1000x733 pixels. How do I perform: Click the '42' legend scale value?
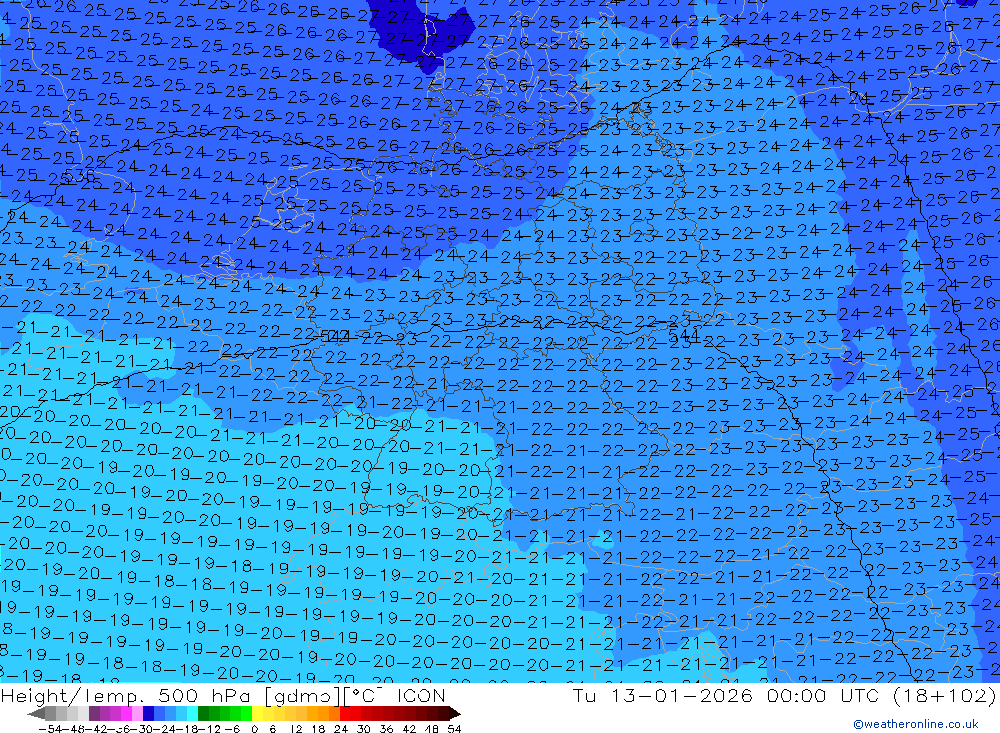click(409, 729)
